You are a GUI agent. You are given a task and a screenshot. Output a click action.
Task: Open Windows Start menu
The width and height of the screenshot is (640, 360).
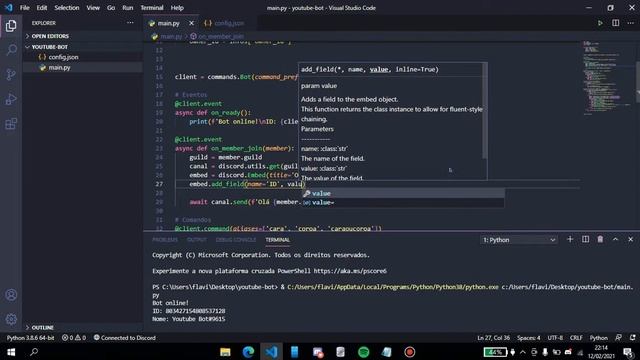click(11, 352)
